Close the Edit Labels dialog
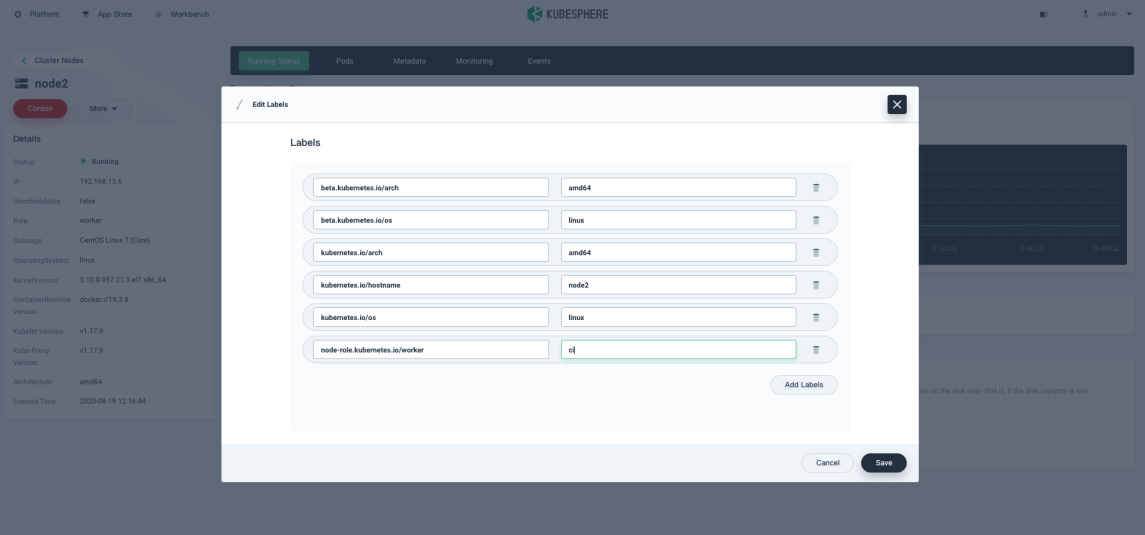This screenshot has height=535, width=1145. tap(896, 104)
